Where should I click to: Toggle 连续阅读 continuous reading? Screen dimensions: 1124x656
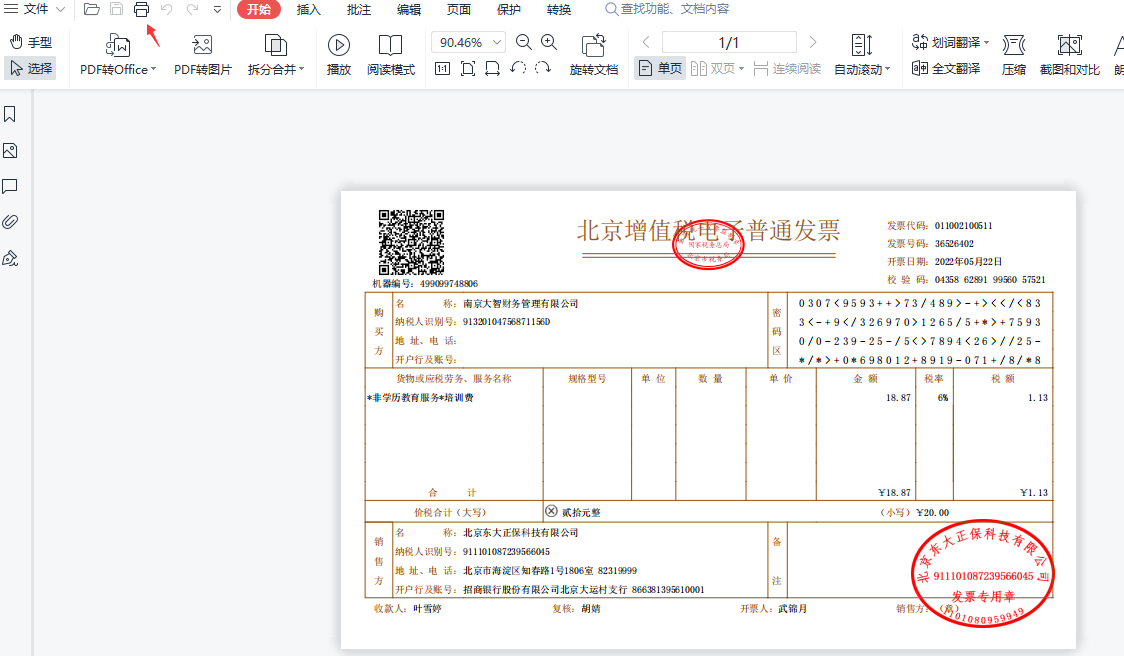point(787,68)
